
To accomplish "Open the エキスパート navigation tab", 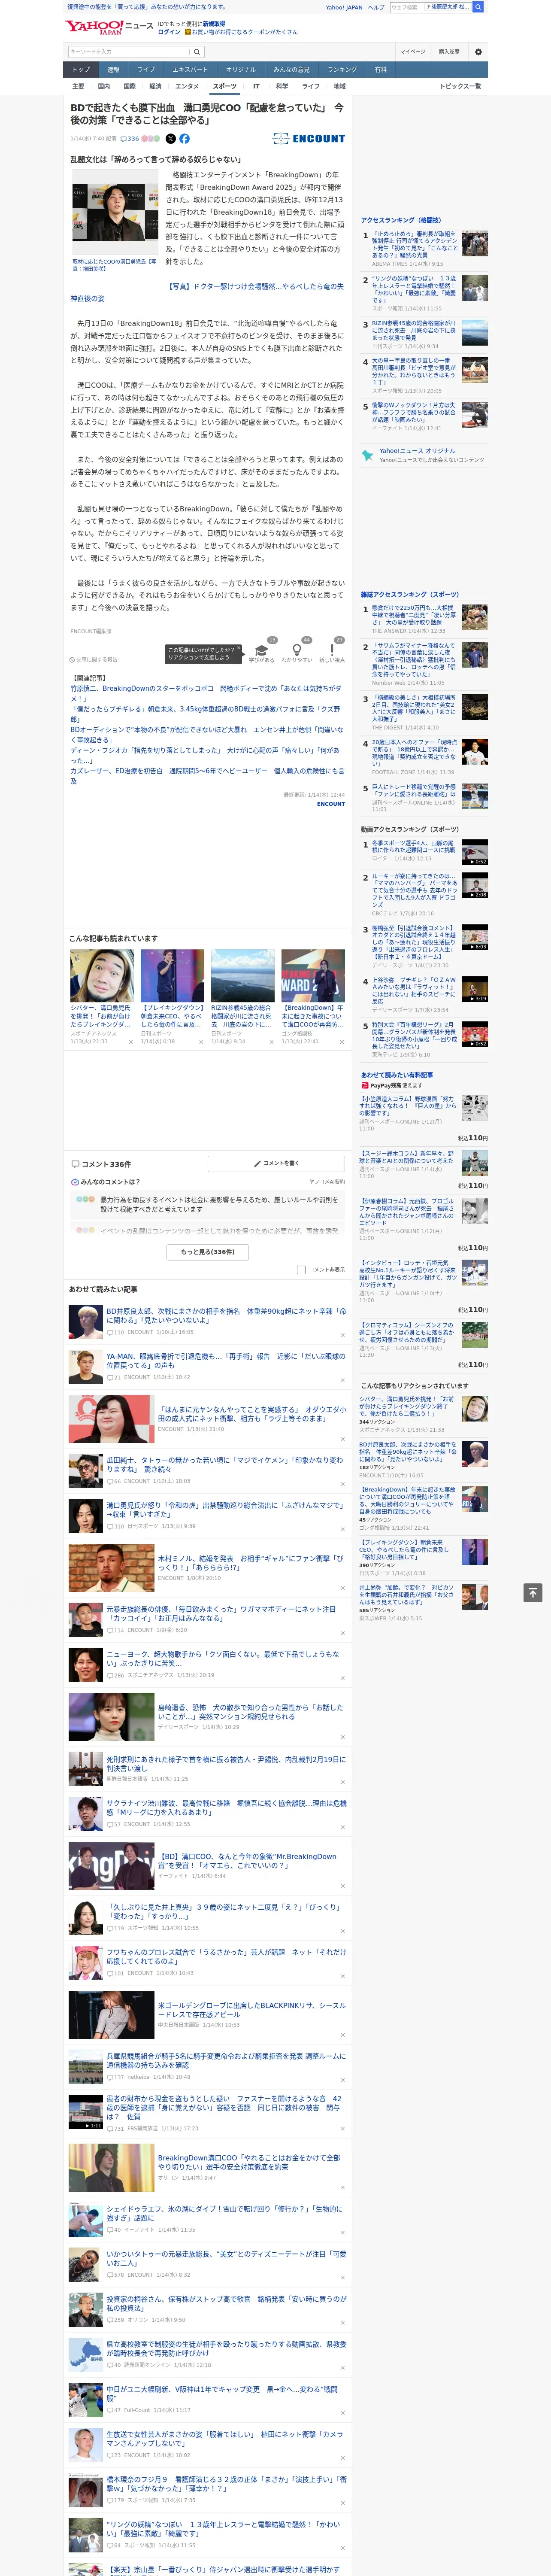I will pos(190,70).
